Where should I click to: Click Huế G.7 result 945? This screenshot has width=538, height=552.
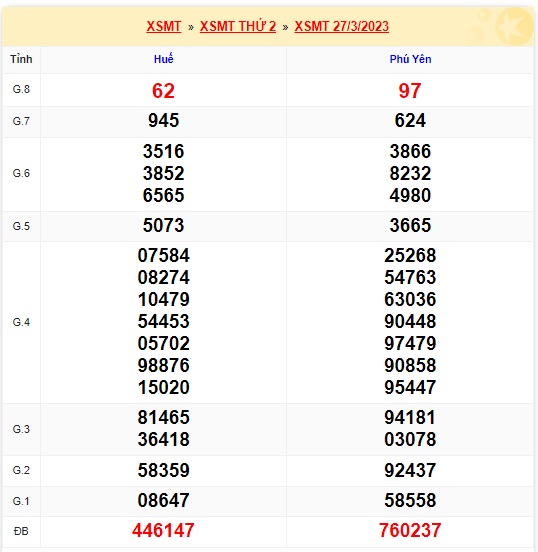point(163,121)
